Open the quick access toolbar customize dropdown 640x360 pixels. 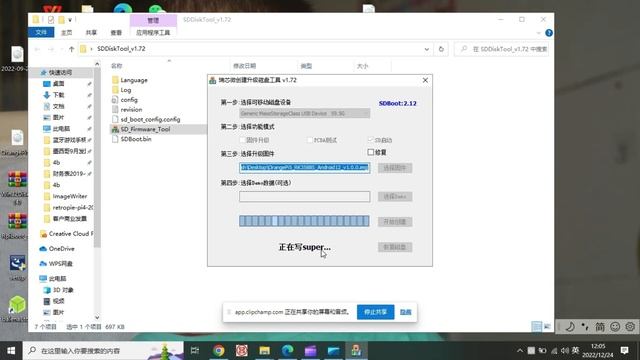tap(70, 20)
